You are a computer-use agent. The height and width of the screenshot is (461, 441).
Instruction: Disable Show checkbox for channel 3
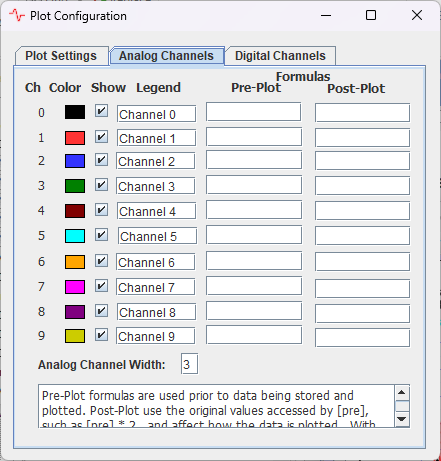coord(101,184)
